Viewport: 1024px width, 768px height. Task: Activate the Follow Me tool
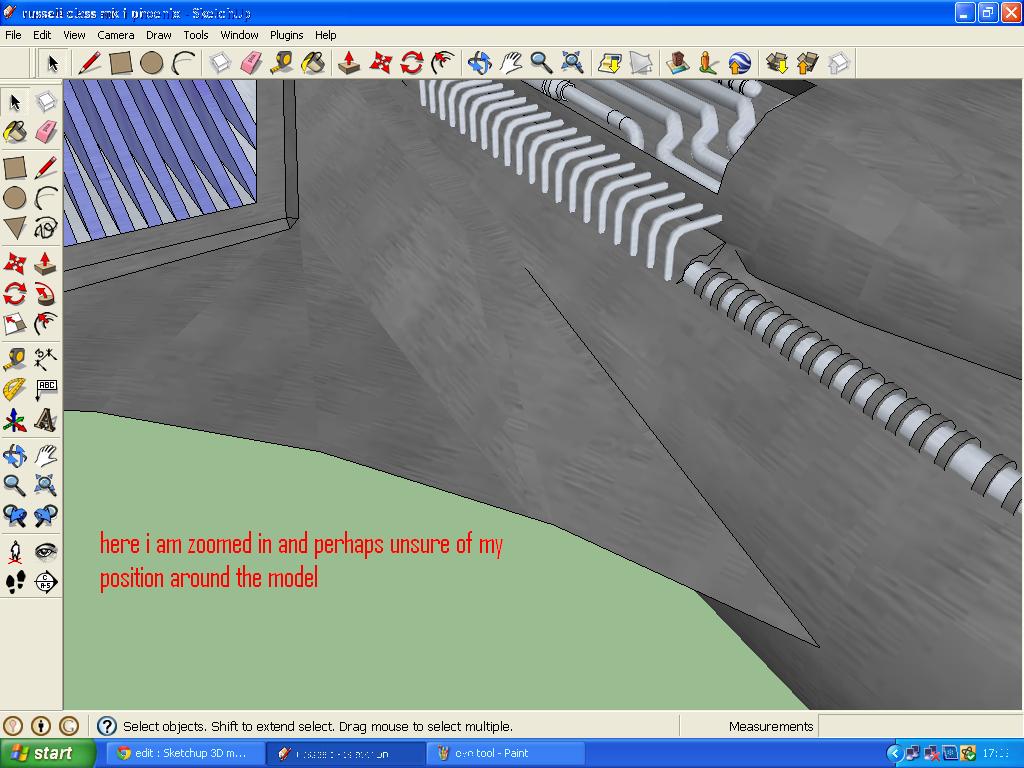[45, 293]
